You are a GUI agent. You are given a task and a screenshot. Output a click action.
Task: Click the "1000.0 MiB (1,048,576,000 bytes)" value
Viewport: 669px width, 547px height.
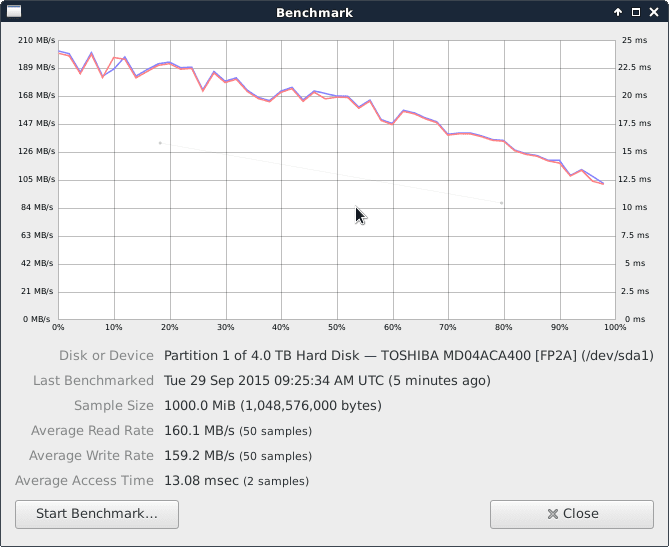[x=273, y=405]
